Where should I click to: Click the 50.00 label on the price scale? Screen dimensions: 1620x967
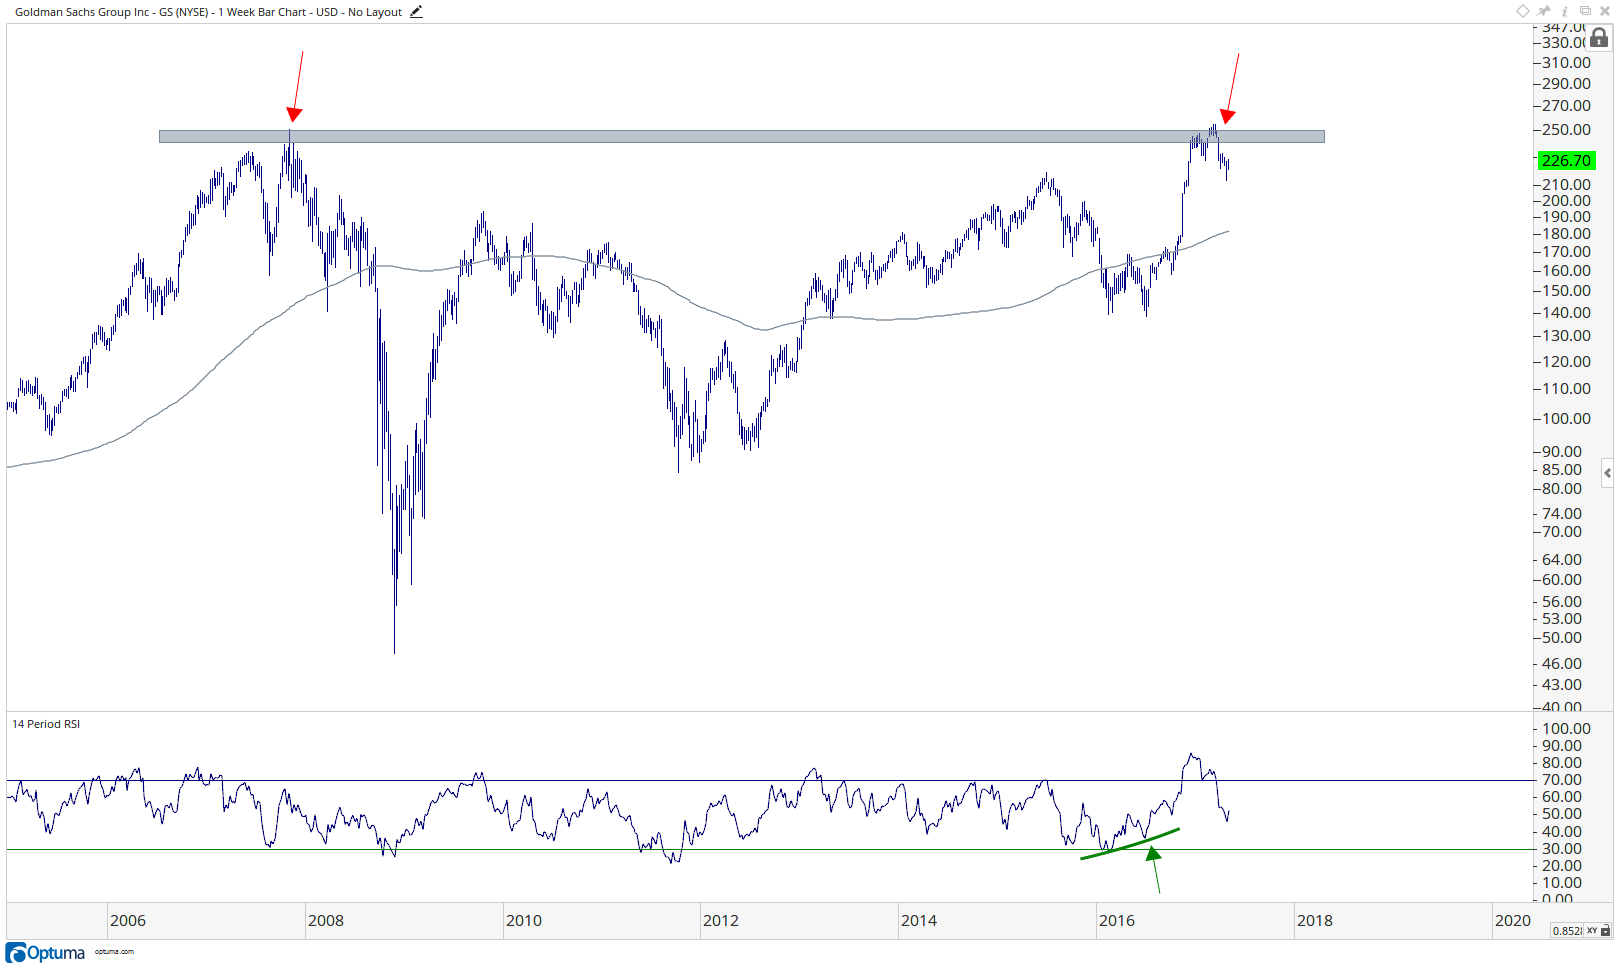[1562, 638]
